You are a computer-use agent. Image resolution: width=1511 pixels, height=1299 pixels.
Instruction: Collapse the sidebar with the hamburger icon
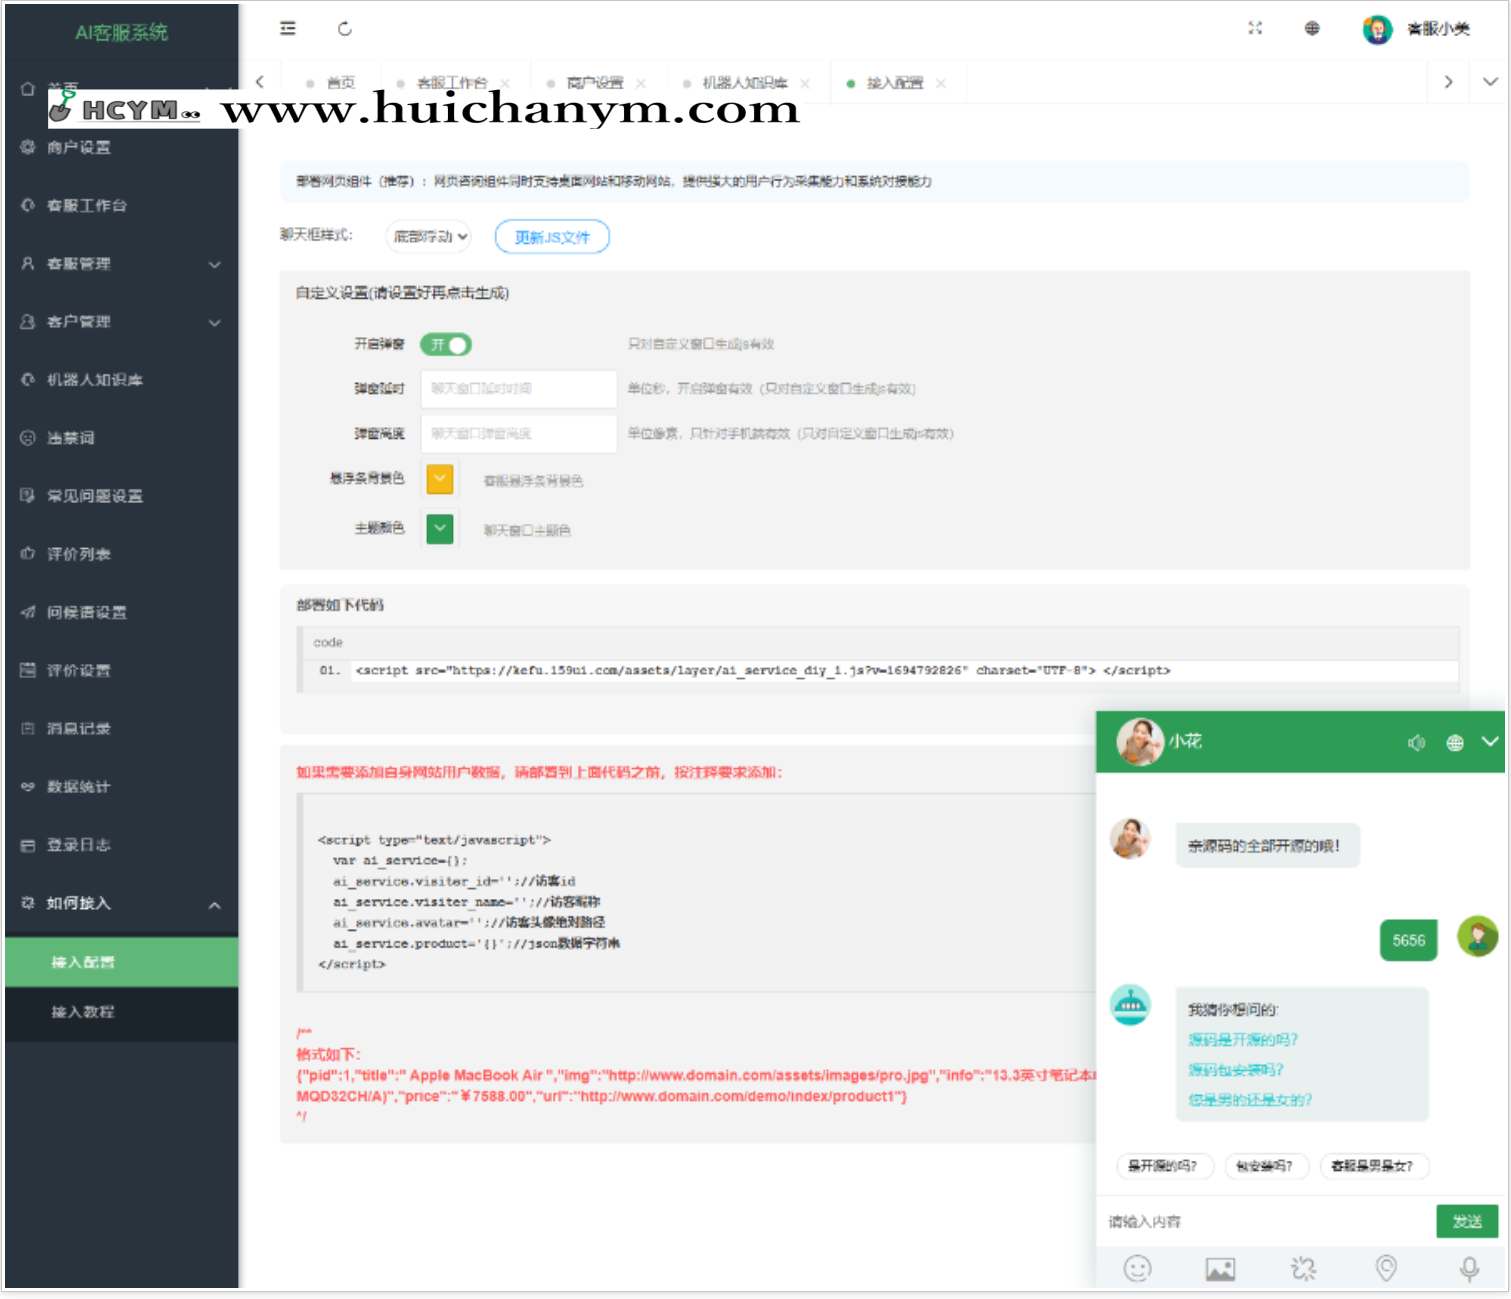pos(288,28)
